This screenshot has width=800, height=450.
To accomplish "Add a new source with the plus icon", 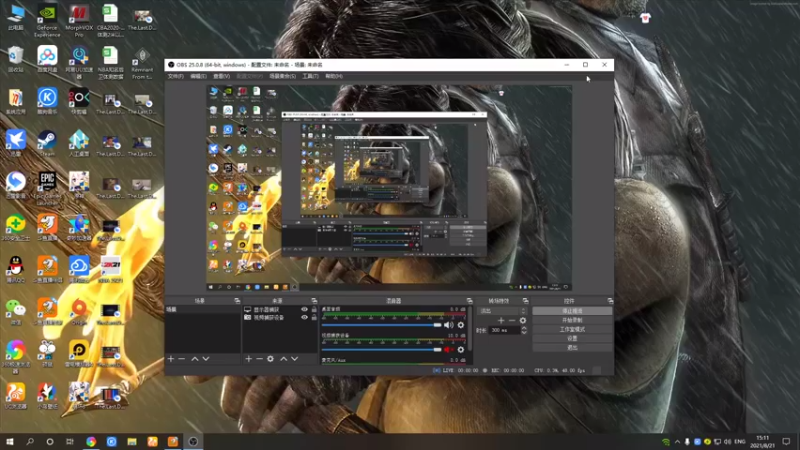I will tap(248, 359).
